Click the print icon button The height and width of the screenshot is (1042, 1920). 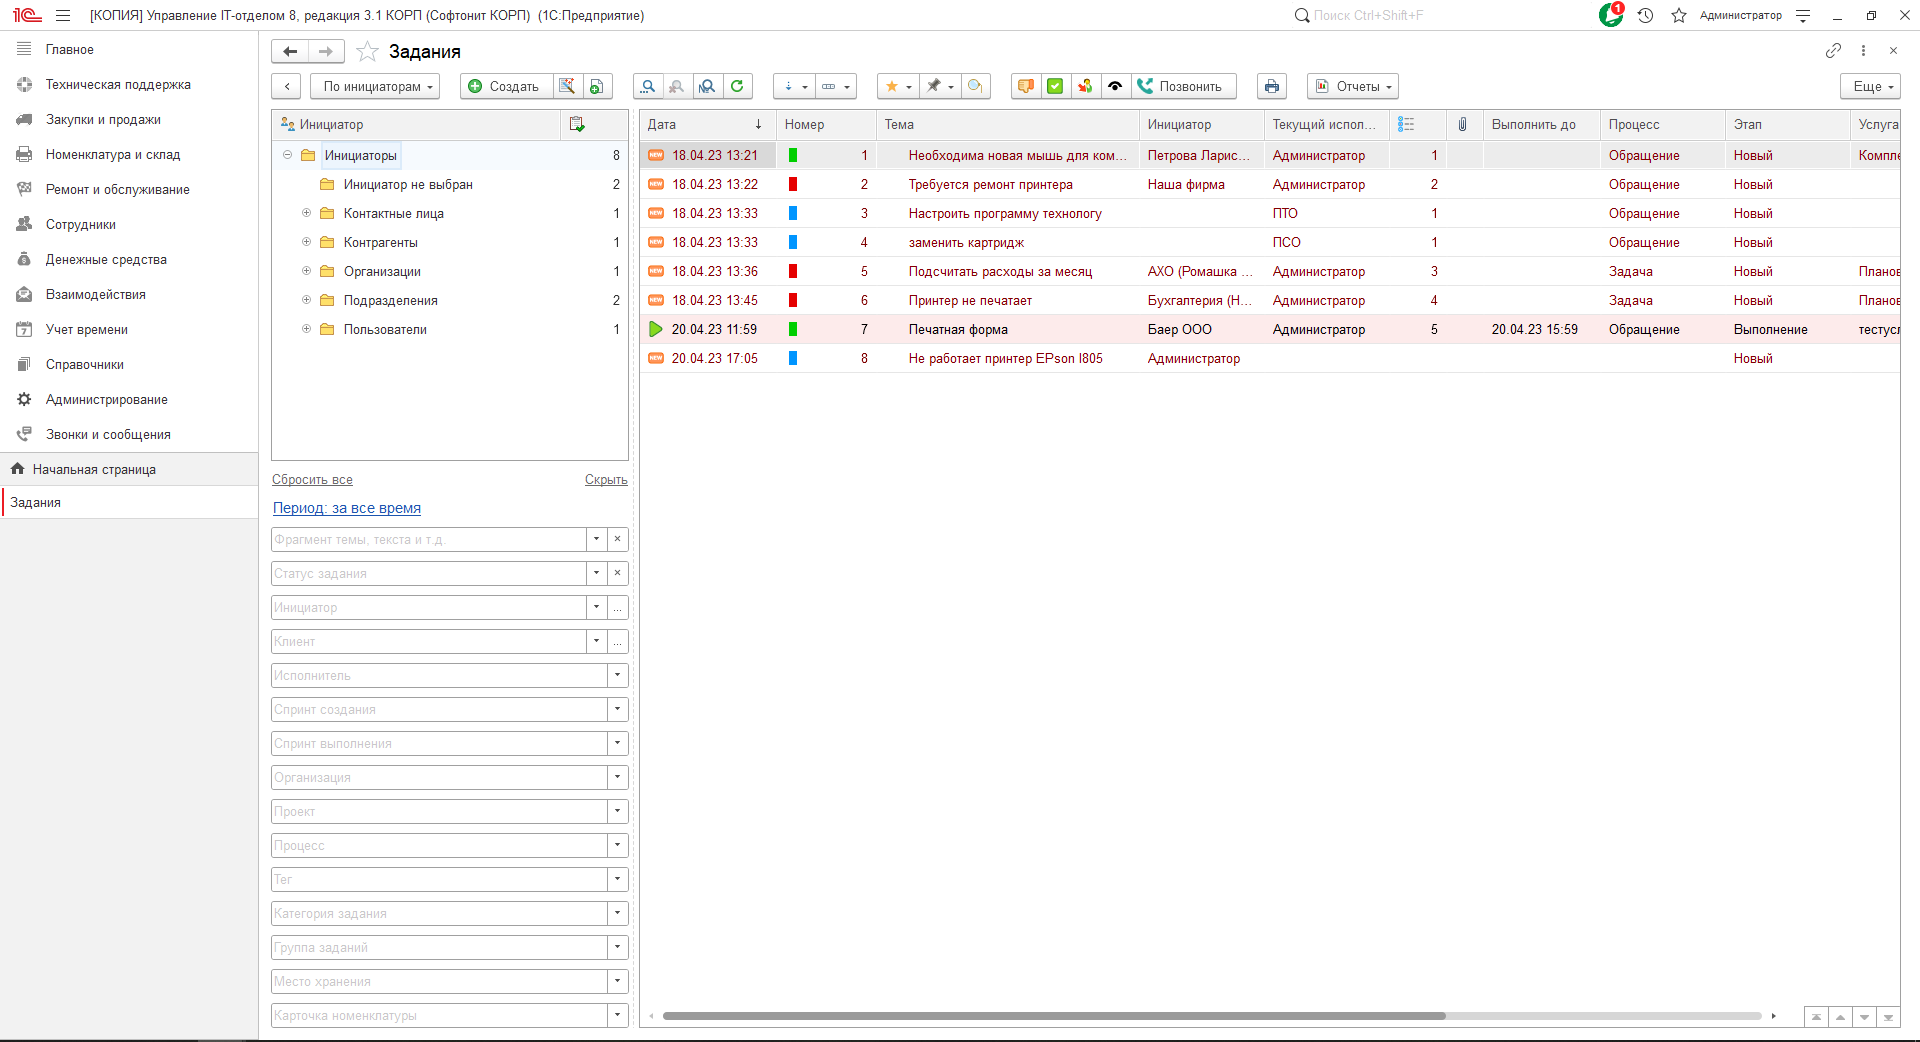(1271, 86)
